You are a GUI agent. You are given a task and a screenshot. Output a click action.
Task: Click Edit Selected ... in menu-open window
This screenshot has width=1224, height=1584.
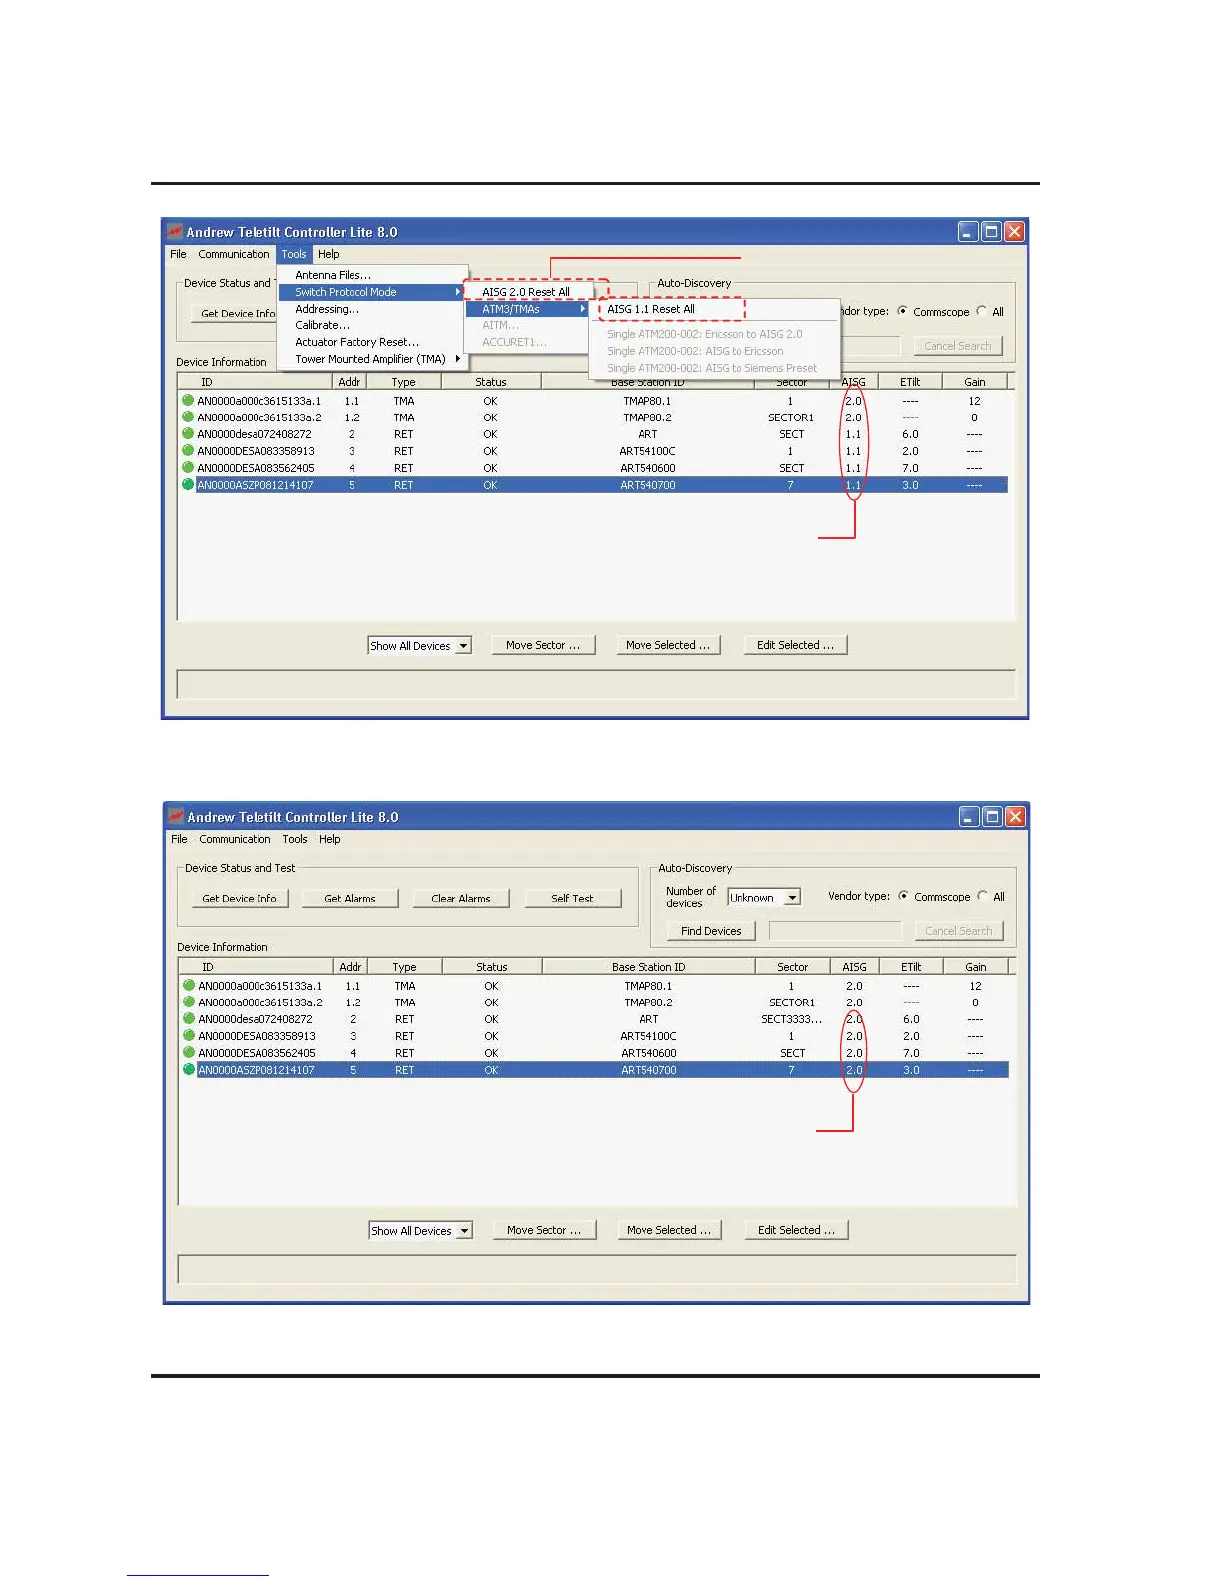coord(795,645)
